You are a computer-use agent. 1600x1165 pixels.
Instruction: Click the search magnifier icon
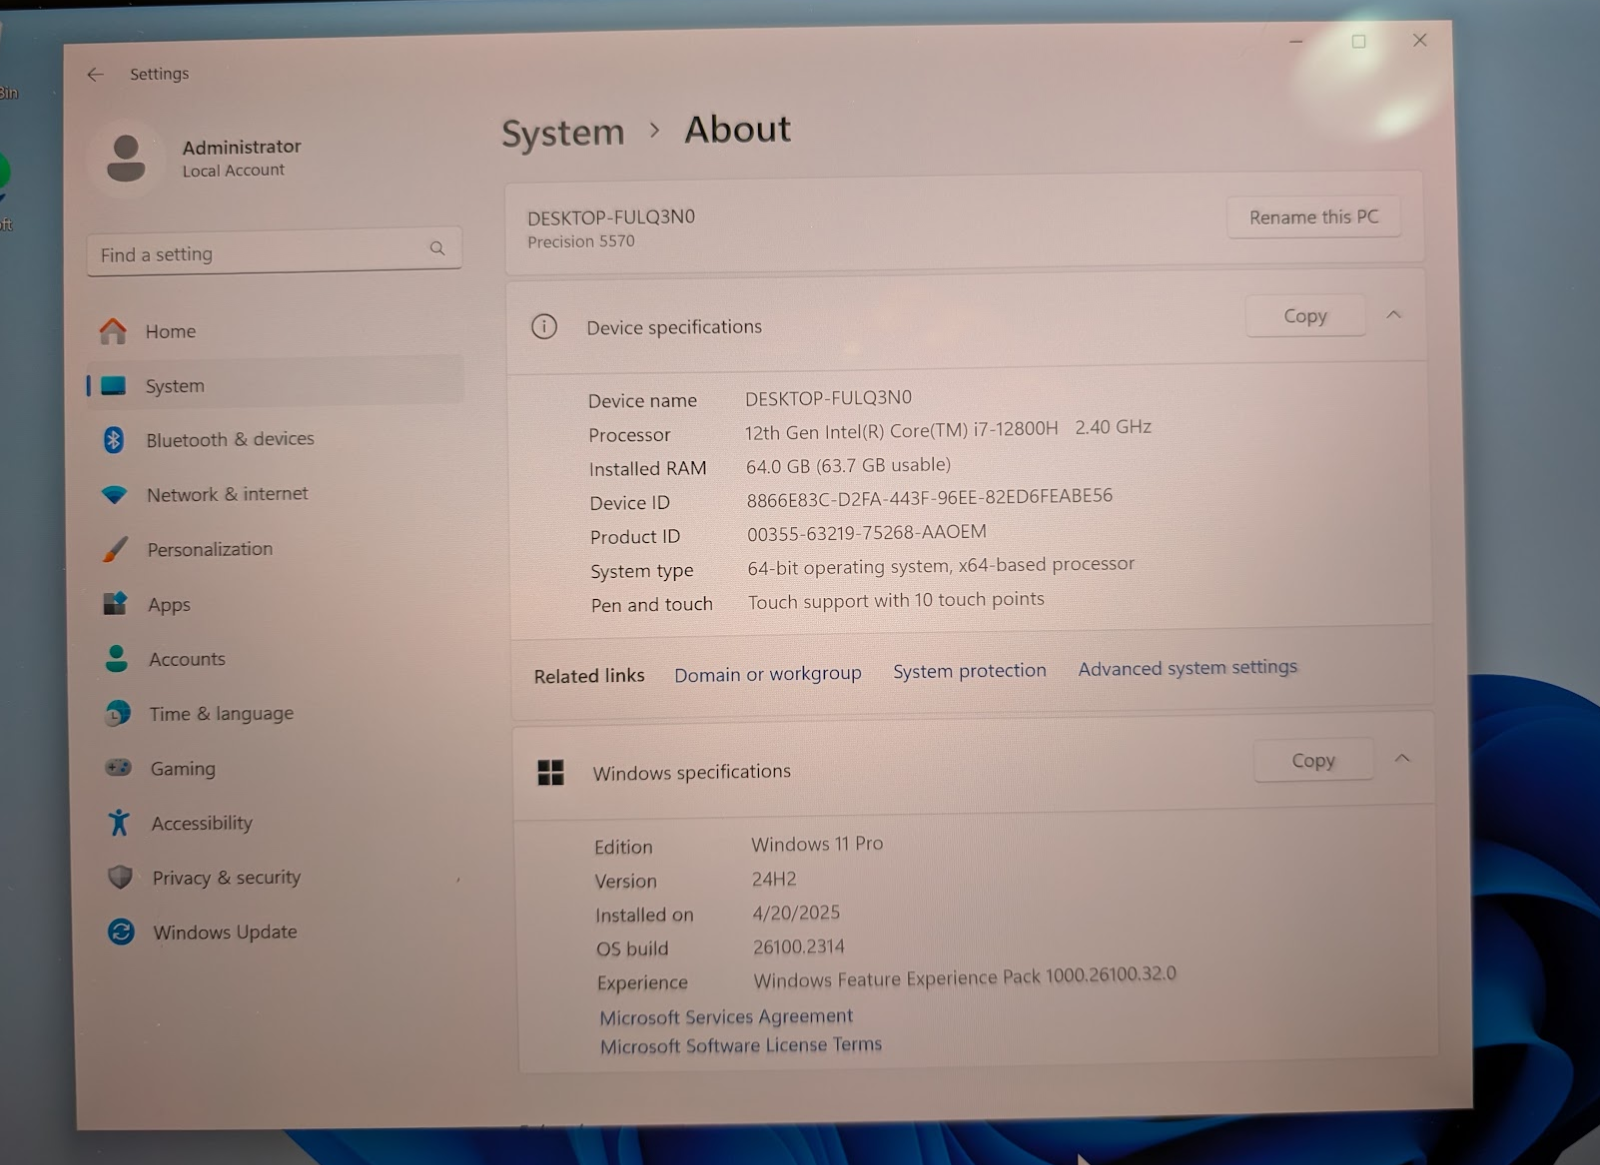pyautogui.click(x=437, y=248)
